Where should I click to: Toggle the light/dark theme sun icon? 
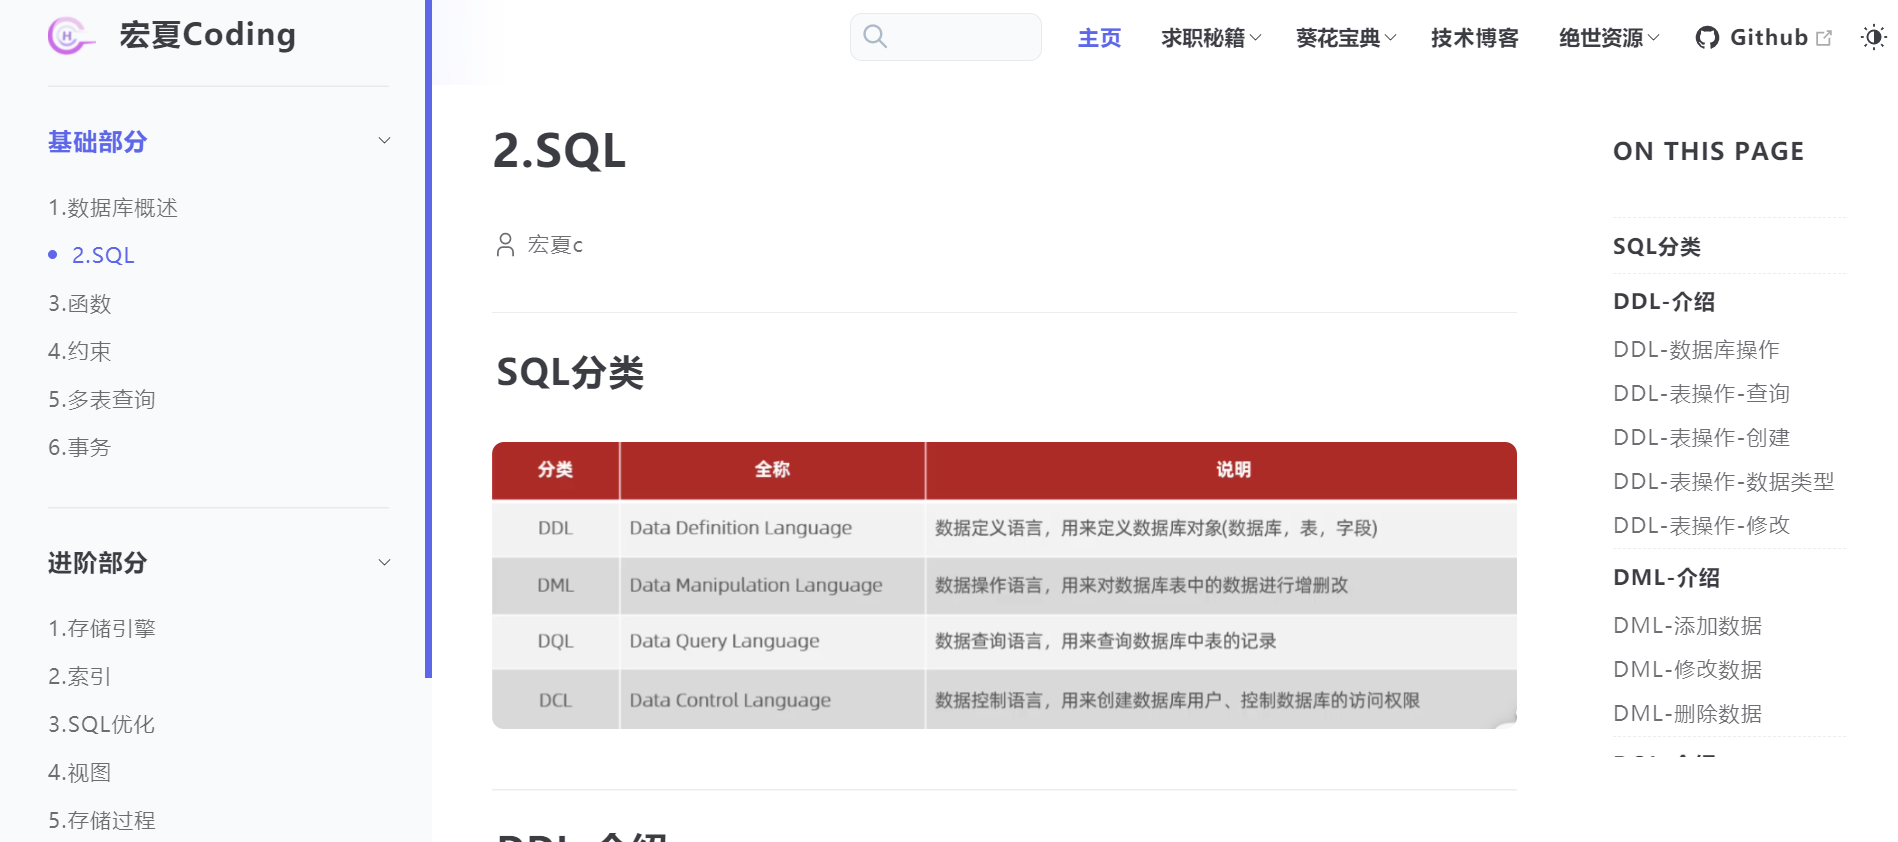pyautogui.click(x=1873, y=38)
